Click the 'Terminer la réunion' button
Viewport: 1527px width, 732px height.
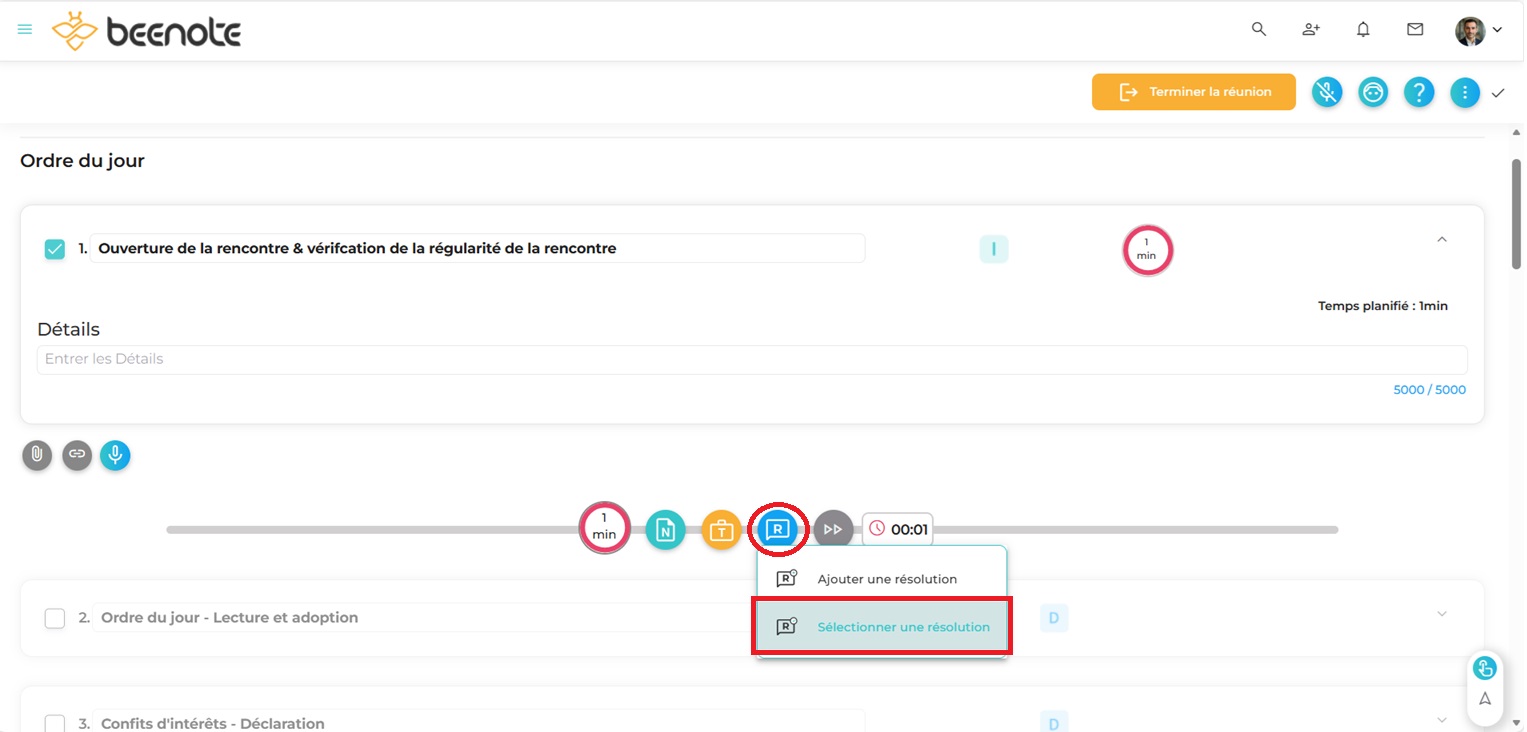click(1193, 92)
